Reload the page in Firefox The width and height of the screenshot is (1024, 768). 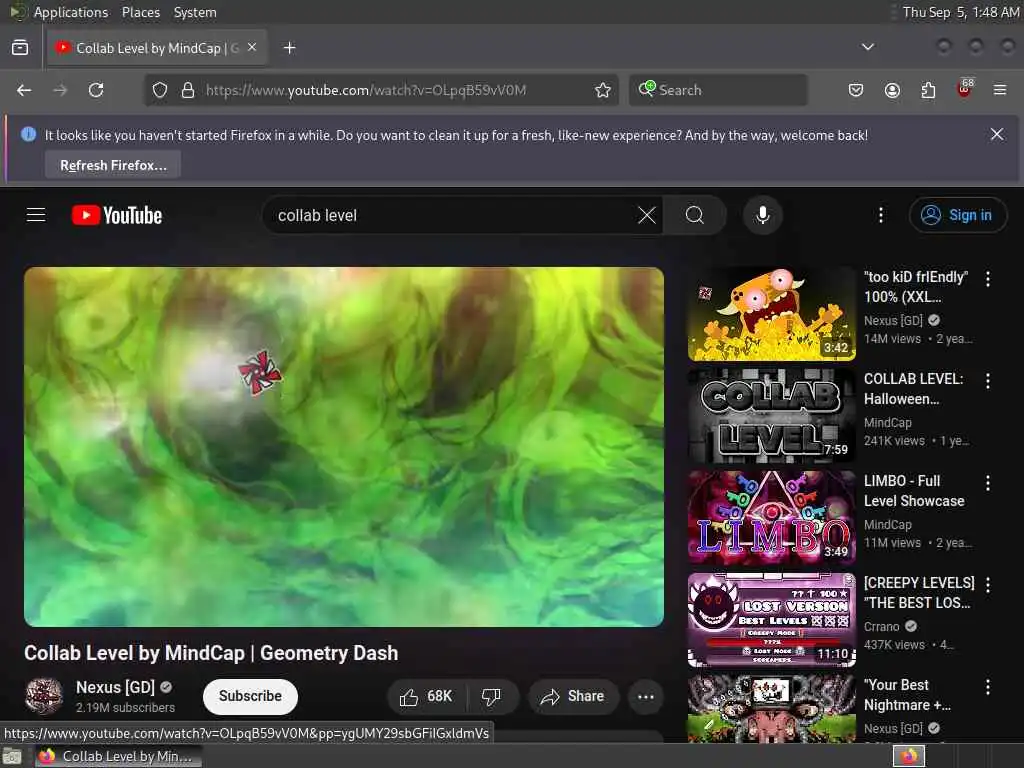[x=96, y=90]
